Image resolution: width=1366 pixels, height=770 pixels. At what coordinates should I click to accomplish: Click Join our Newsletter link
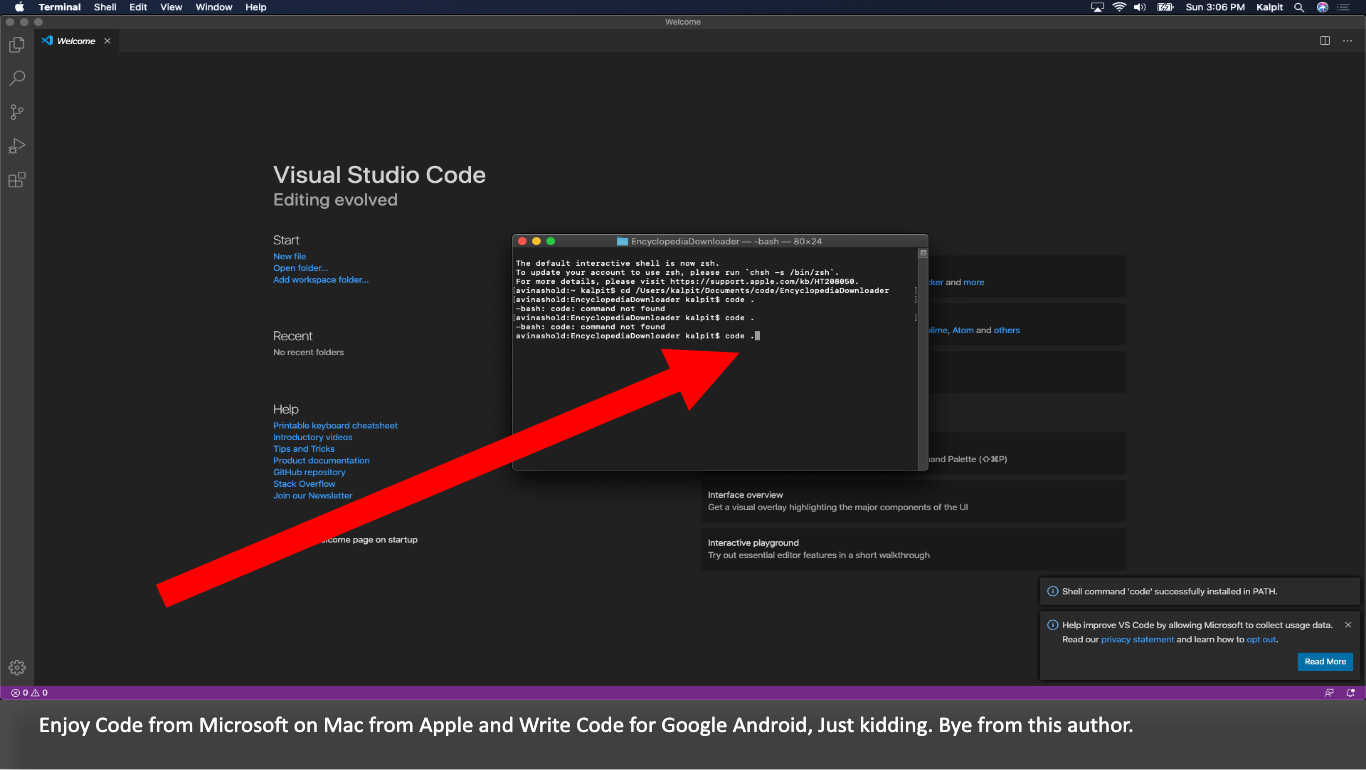pyautogui.click(x=313, y=496)
